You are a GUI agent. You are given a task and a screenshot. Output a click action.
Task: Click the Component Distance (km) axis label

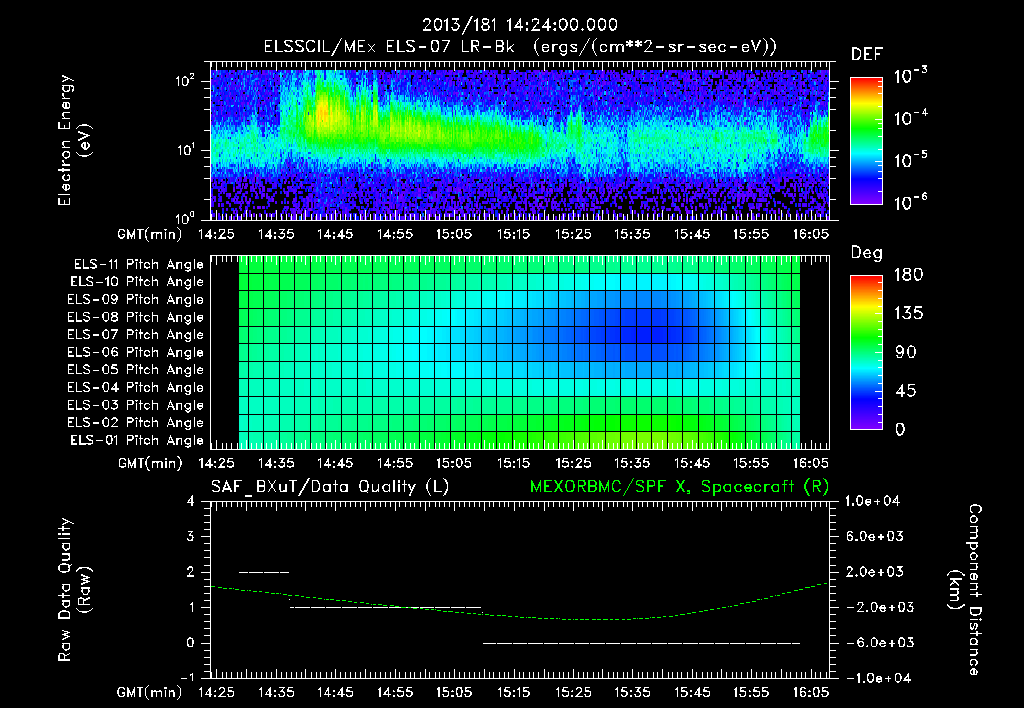tap(965, 590)
